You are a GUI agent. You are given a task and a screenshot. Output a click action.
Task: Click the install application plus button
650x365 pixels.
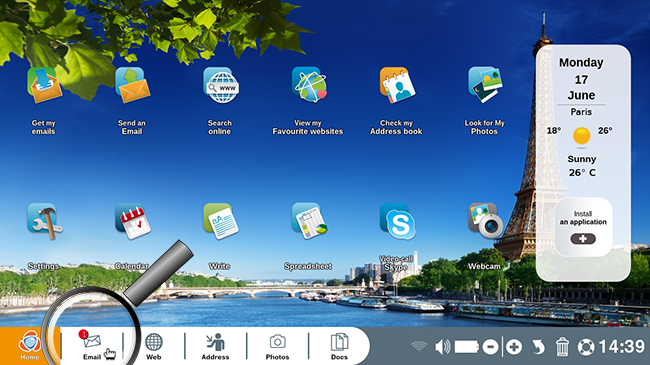583,239
